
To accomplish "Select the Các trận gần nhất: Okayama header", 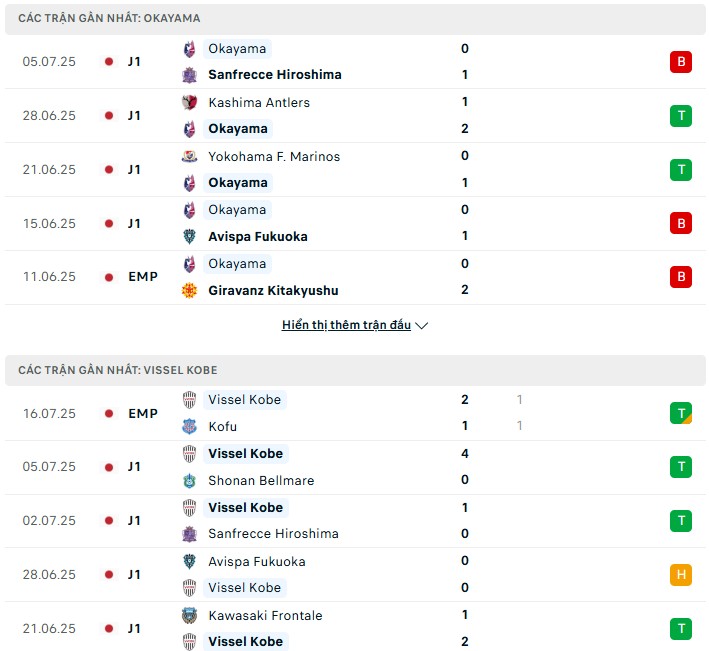I will tap(355, 19).
